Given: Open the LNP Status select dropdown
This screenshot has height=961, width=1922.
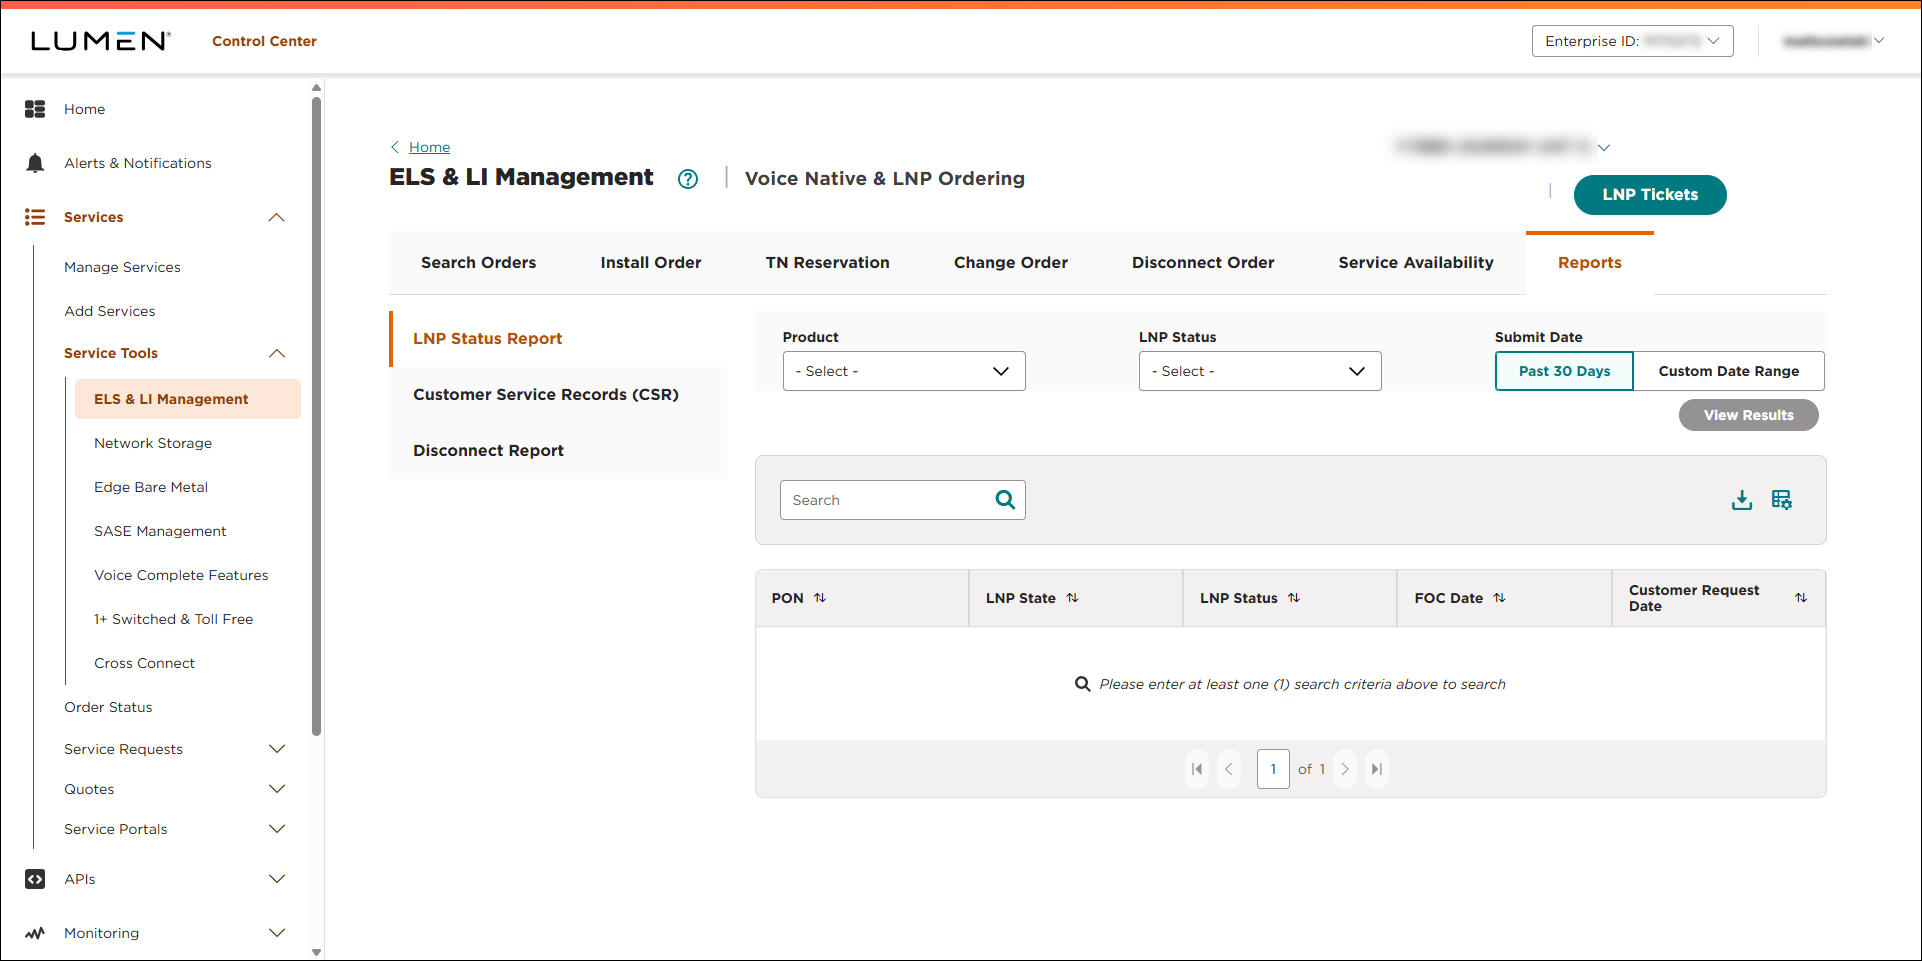Looking at the screenshot, I should [x=1259, y=370].
